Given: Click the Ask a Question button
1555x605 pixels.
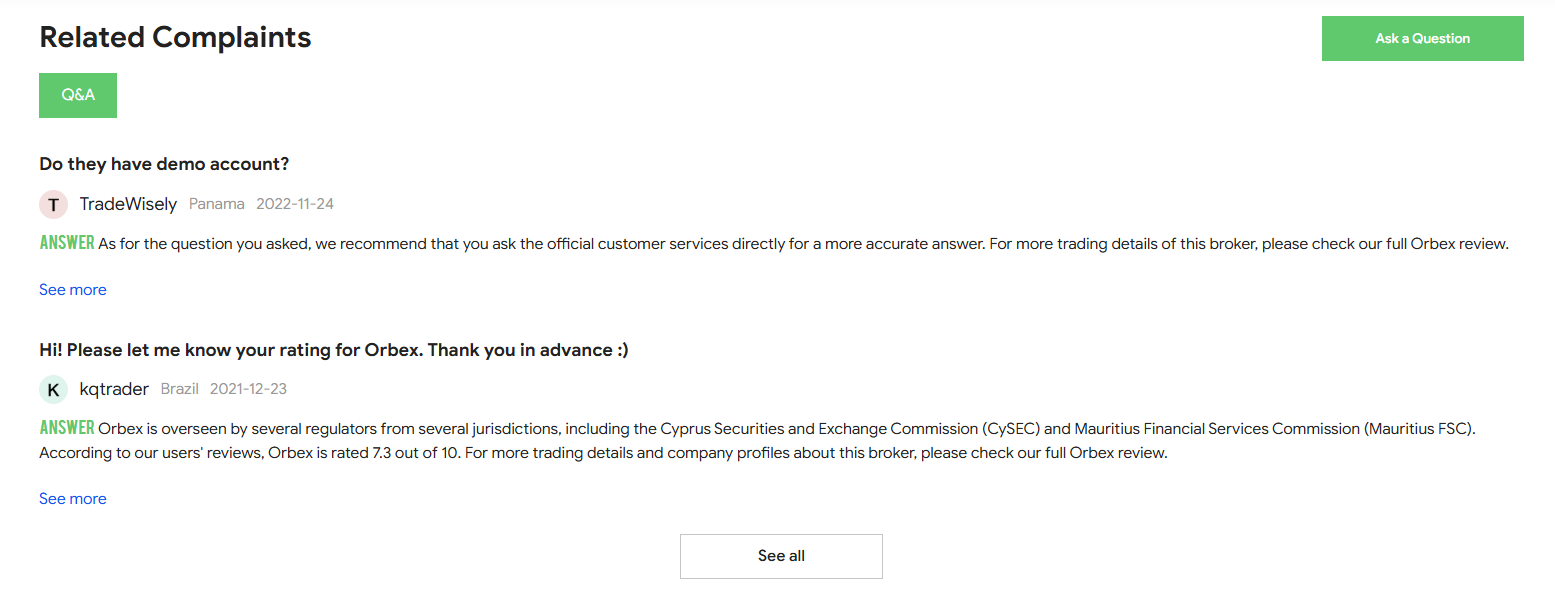Looking at the screenshot, I should tap(1422, 39).
